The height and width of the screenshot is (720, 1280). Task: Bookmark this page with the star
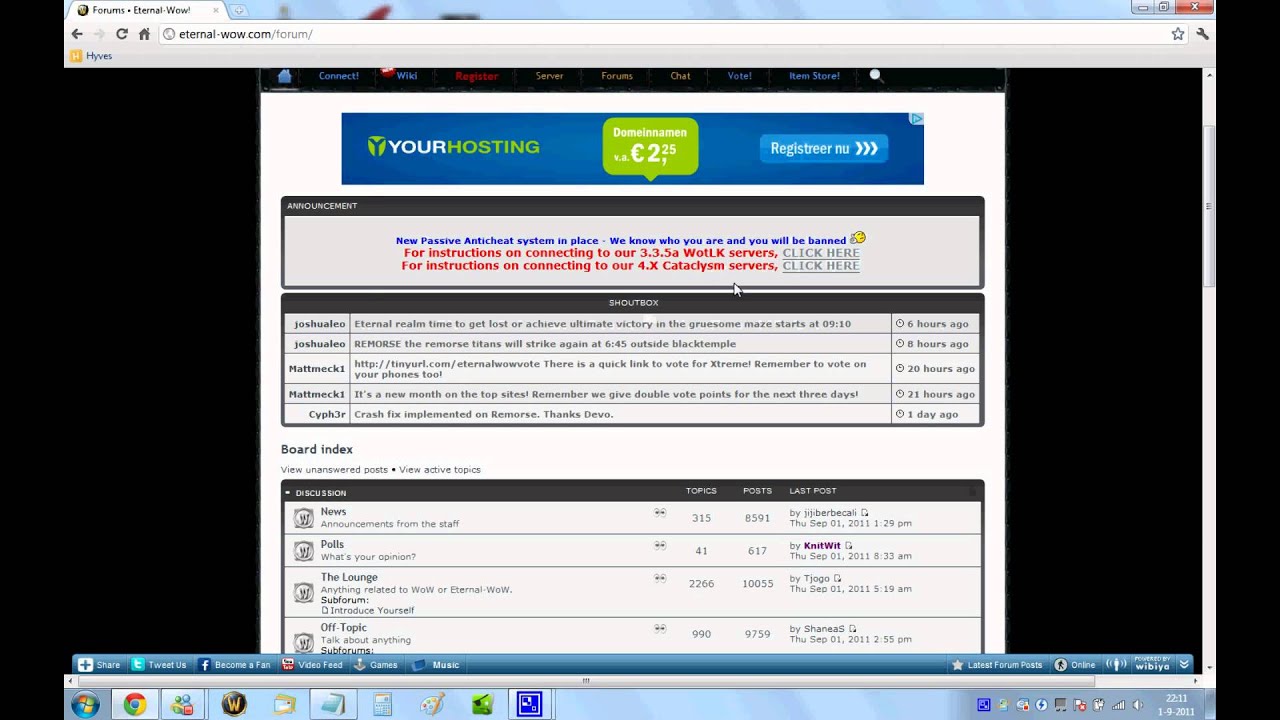pyautogui.click(x=1178, y=34)
